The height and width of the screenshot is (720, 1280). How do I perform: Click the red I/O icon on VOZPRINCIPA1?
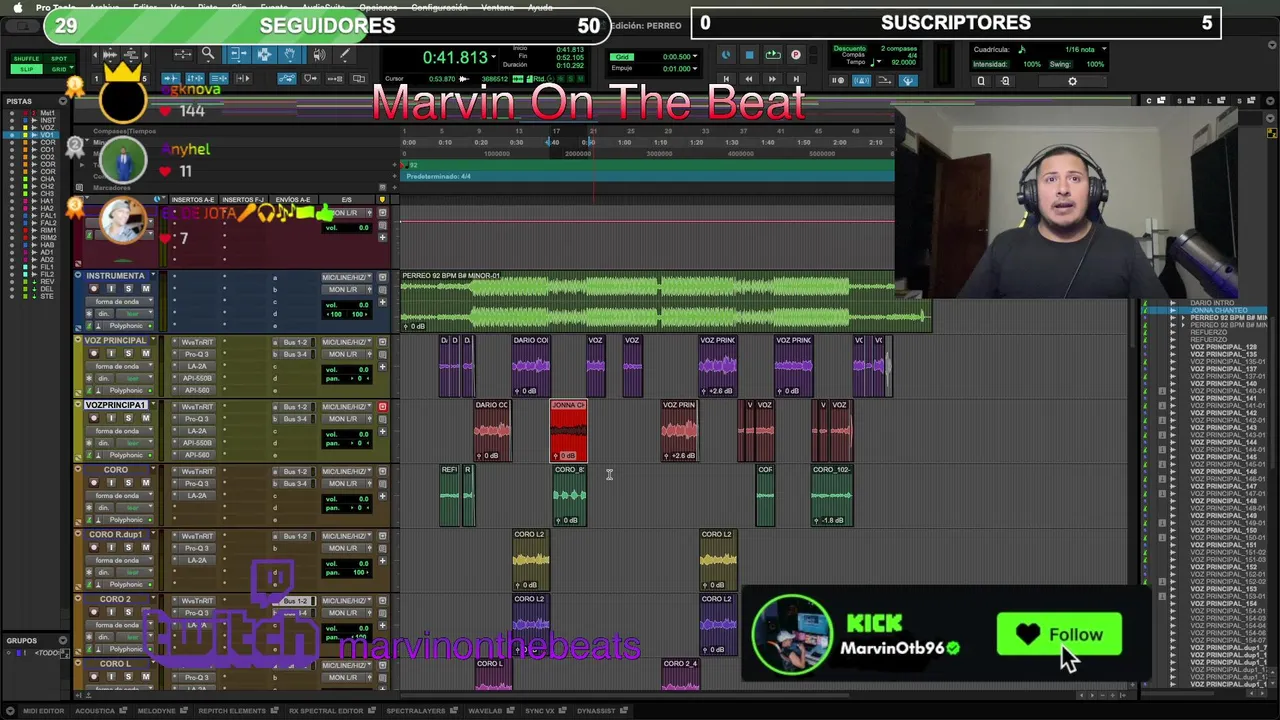382,407
